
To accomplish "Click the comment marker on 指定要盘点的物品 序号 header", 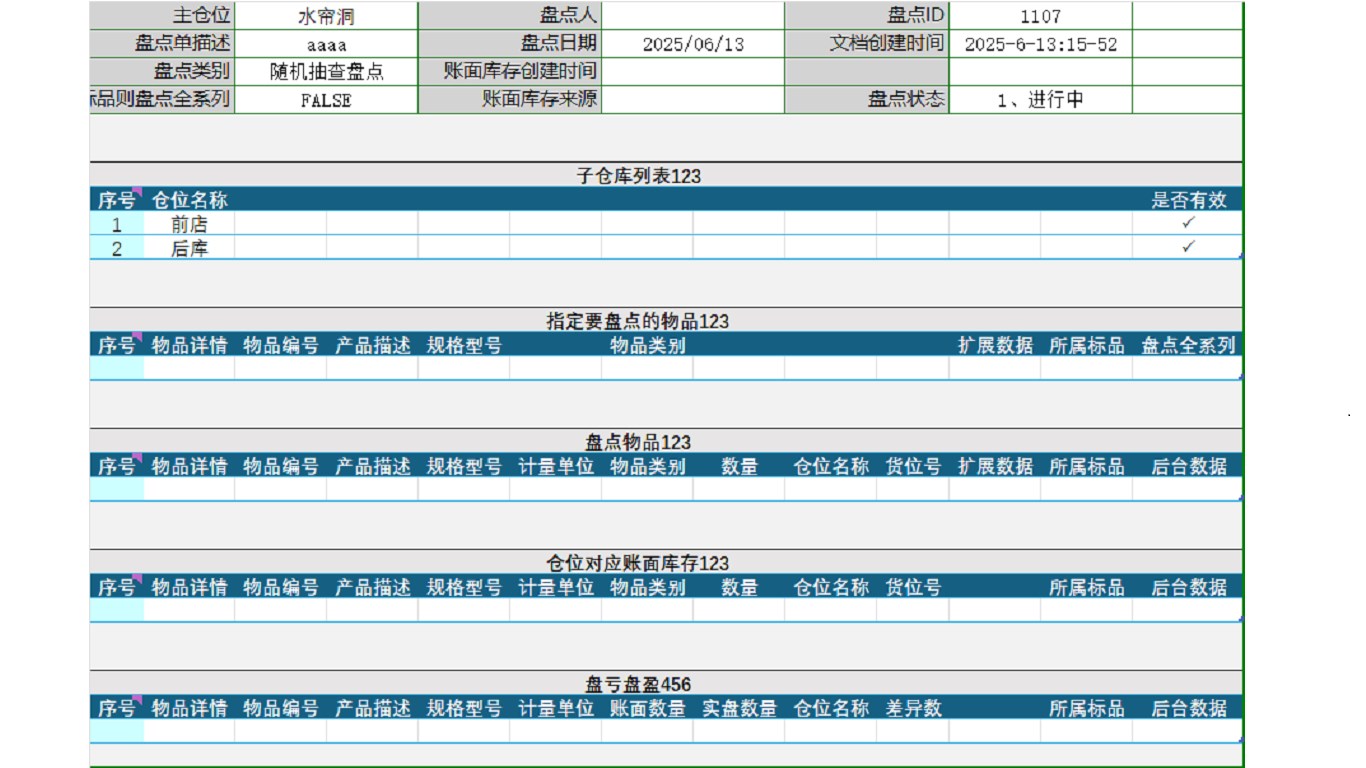I will tap(136, 336).
